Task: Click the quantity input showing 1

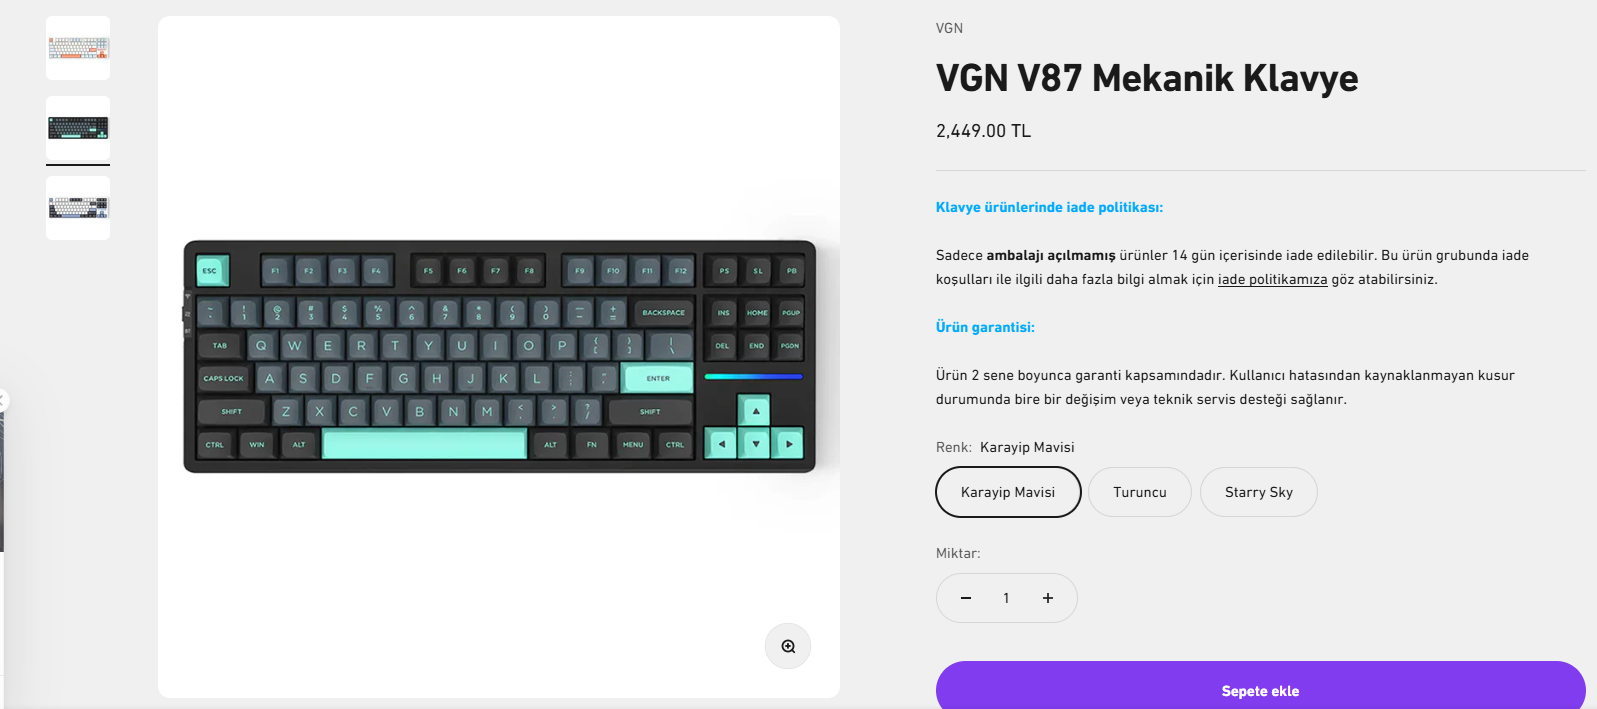Action: coord(1006,598)
